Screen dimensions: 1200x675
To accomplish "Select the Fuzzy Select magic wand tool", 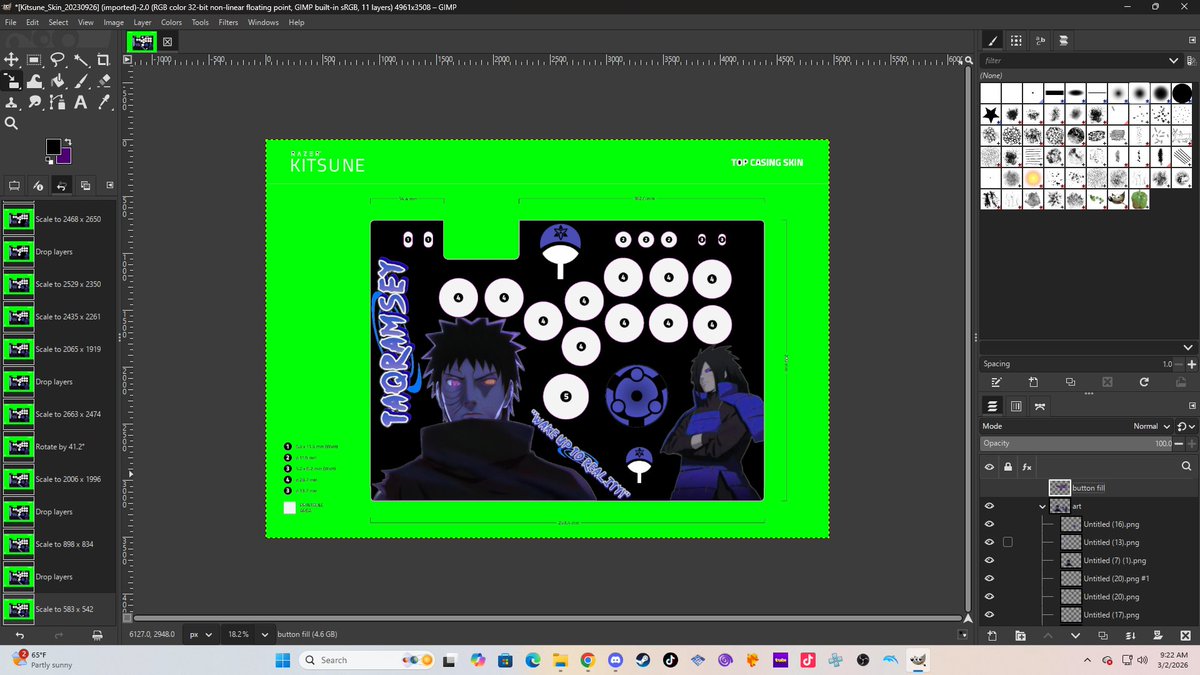I will point(80,60).
